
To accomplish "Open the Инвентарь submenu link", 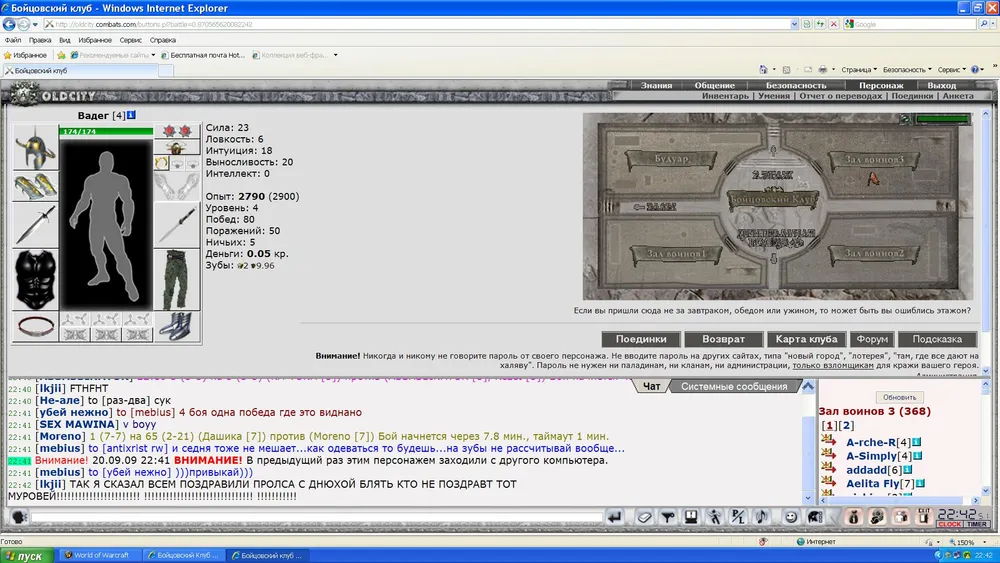I will click(724, 97).
